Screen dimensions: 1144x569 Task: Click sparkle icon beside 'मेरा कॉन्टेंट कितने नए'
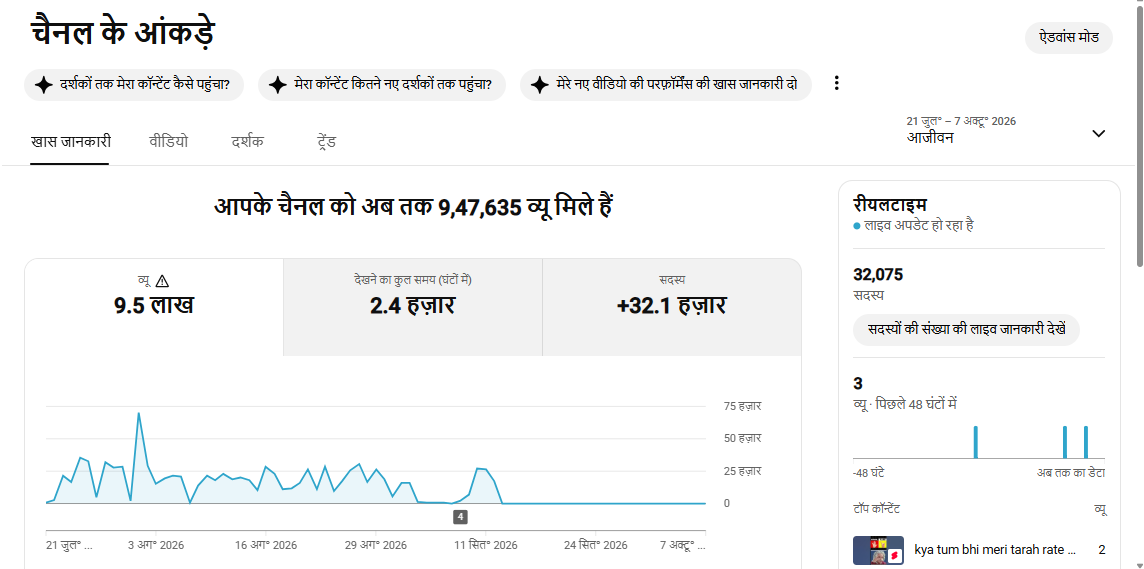(277, 85)
